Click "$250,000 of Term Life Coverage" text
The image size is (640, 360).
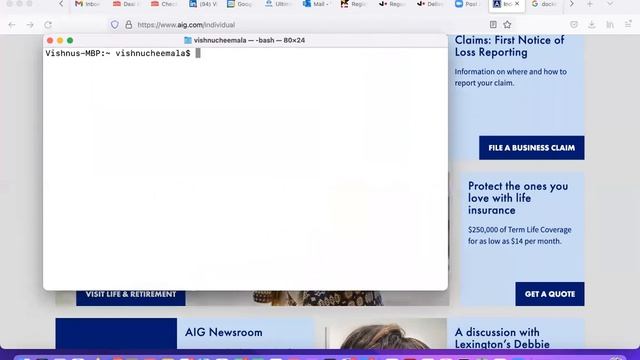click(520, 229)
